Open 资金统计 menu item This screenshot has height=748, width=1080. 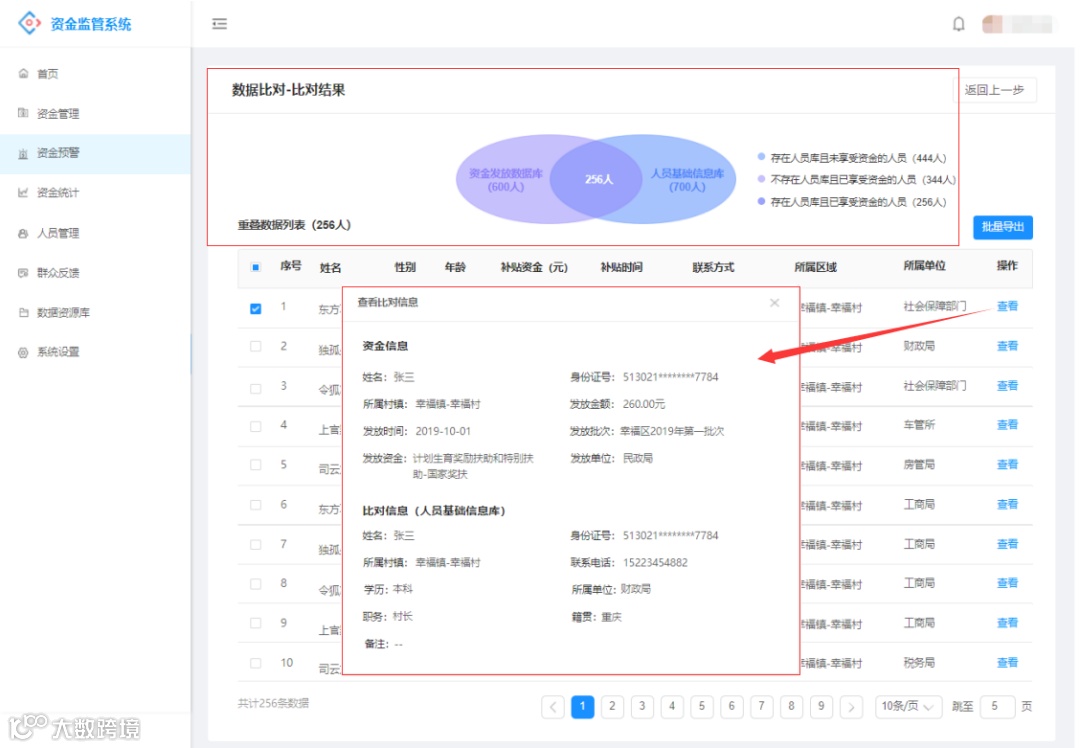95,193
